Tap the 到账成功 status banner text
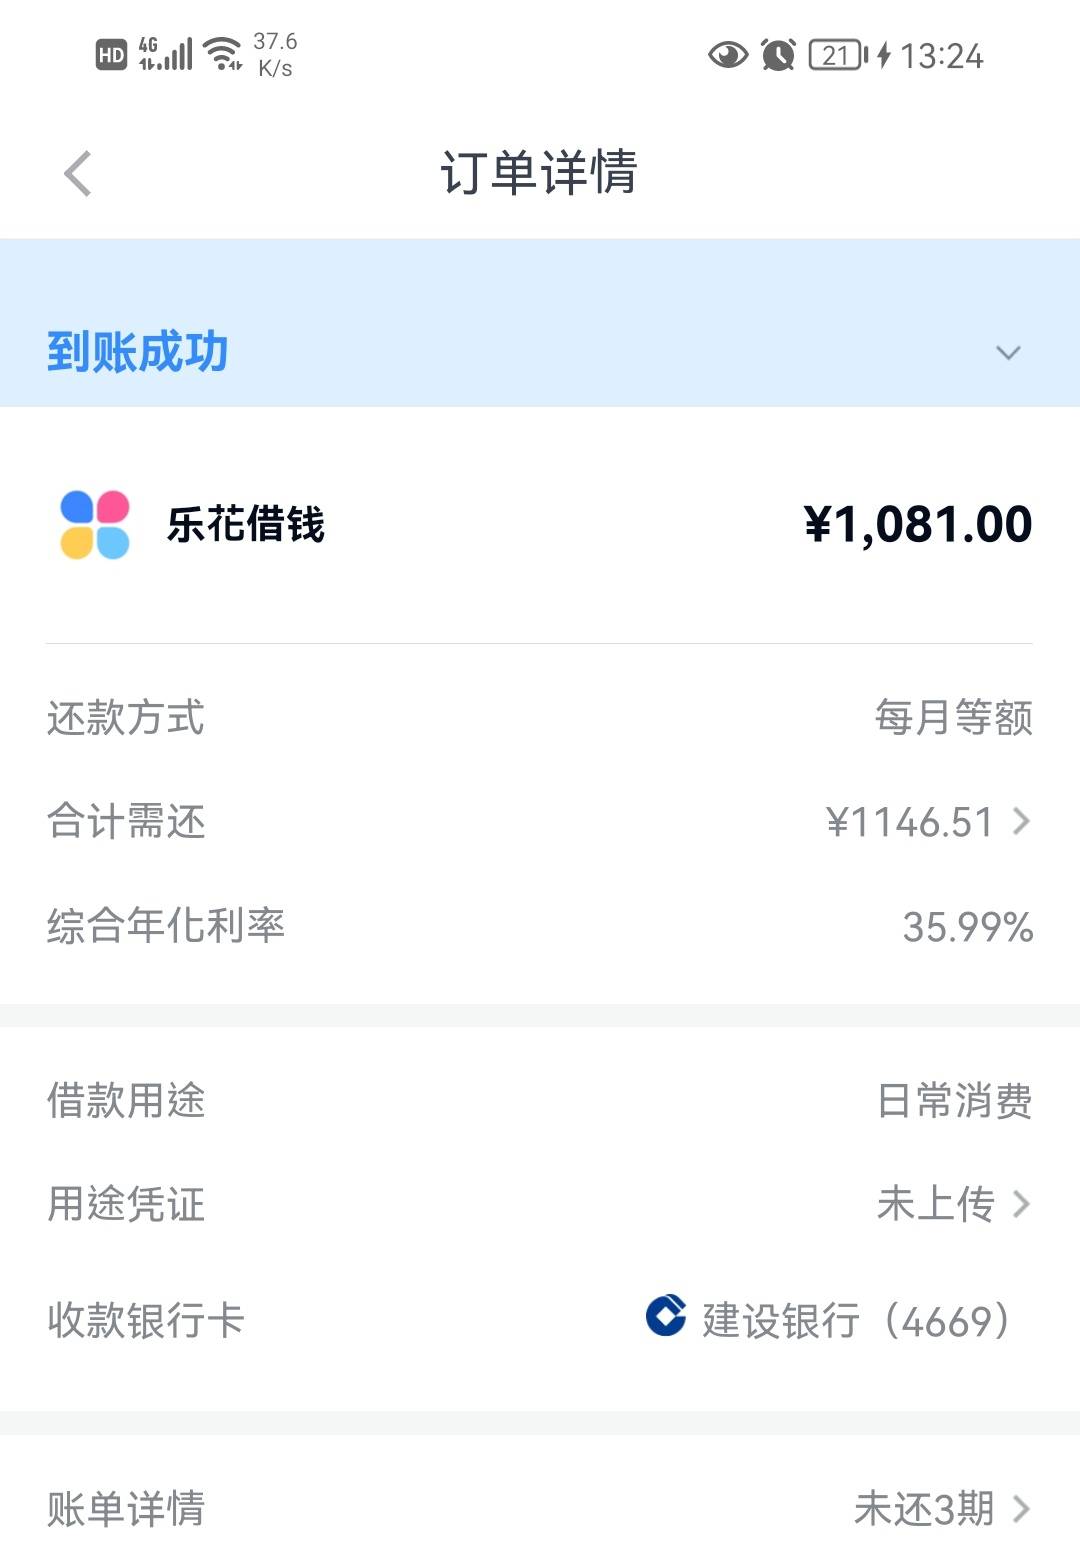Viewport: 1080px width, 1552px height. [138, 352]
